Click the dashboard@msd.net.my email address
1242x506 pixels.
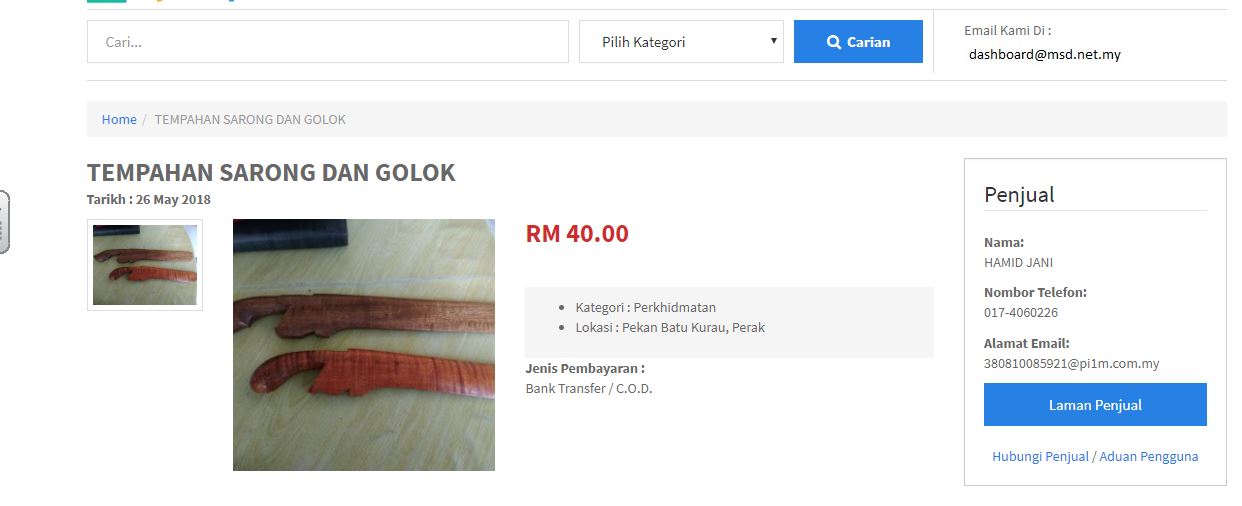click(x=1045, y=54)
